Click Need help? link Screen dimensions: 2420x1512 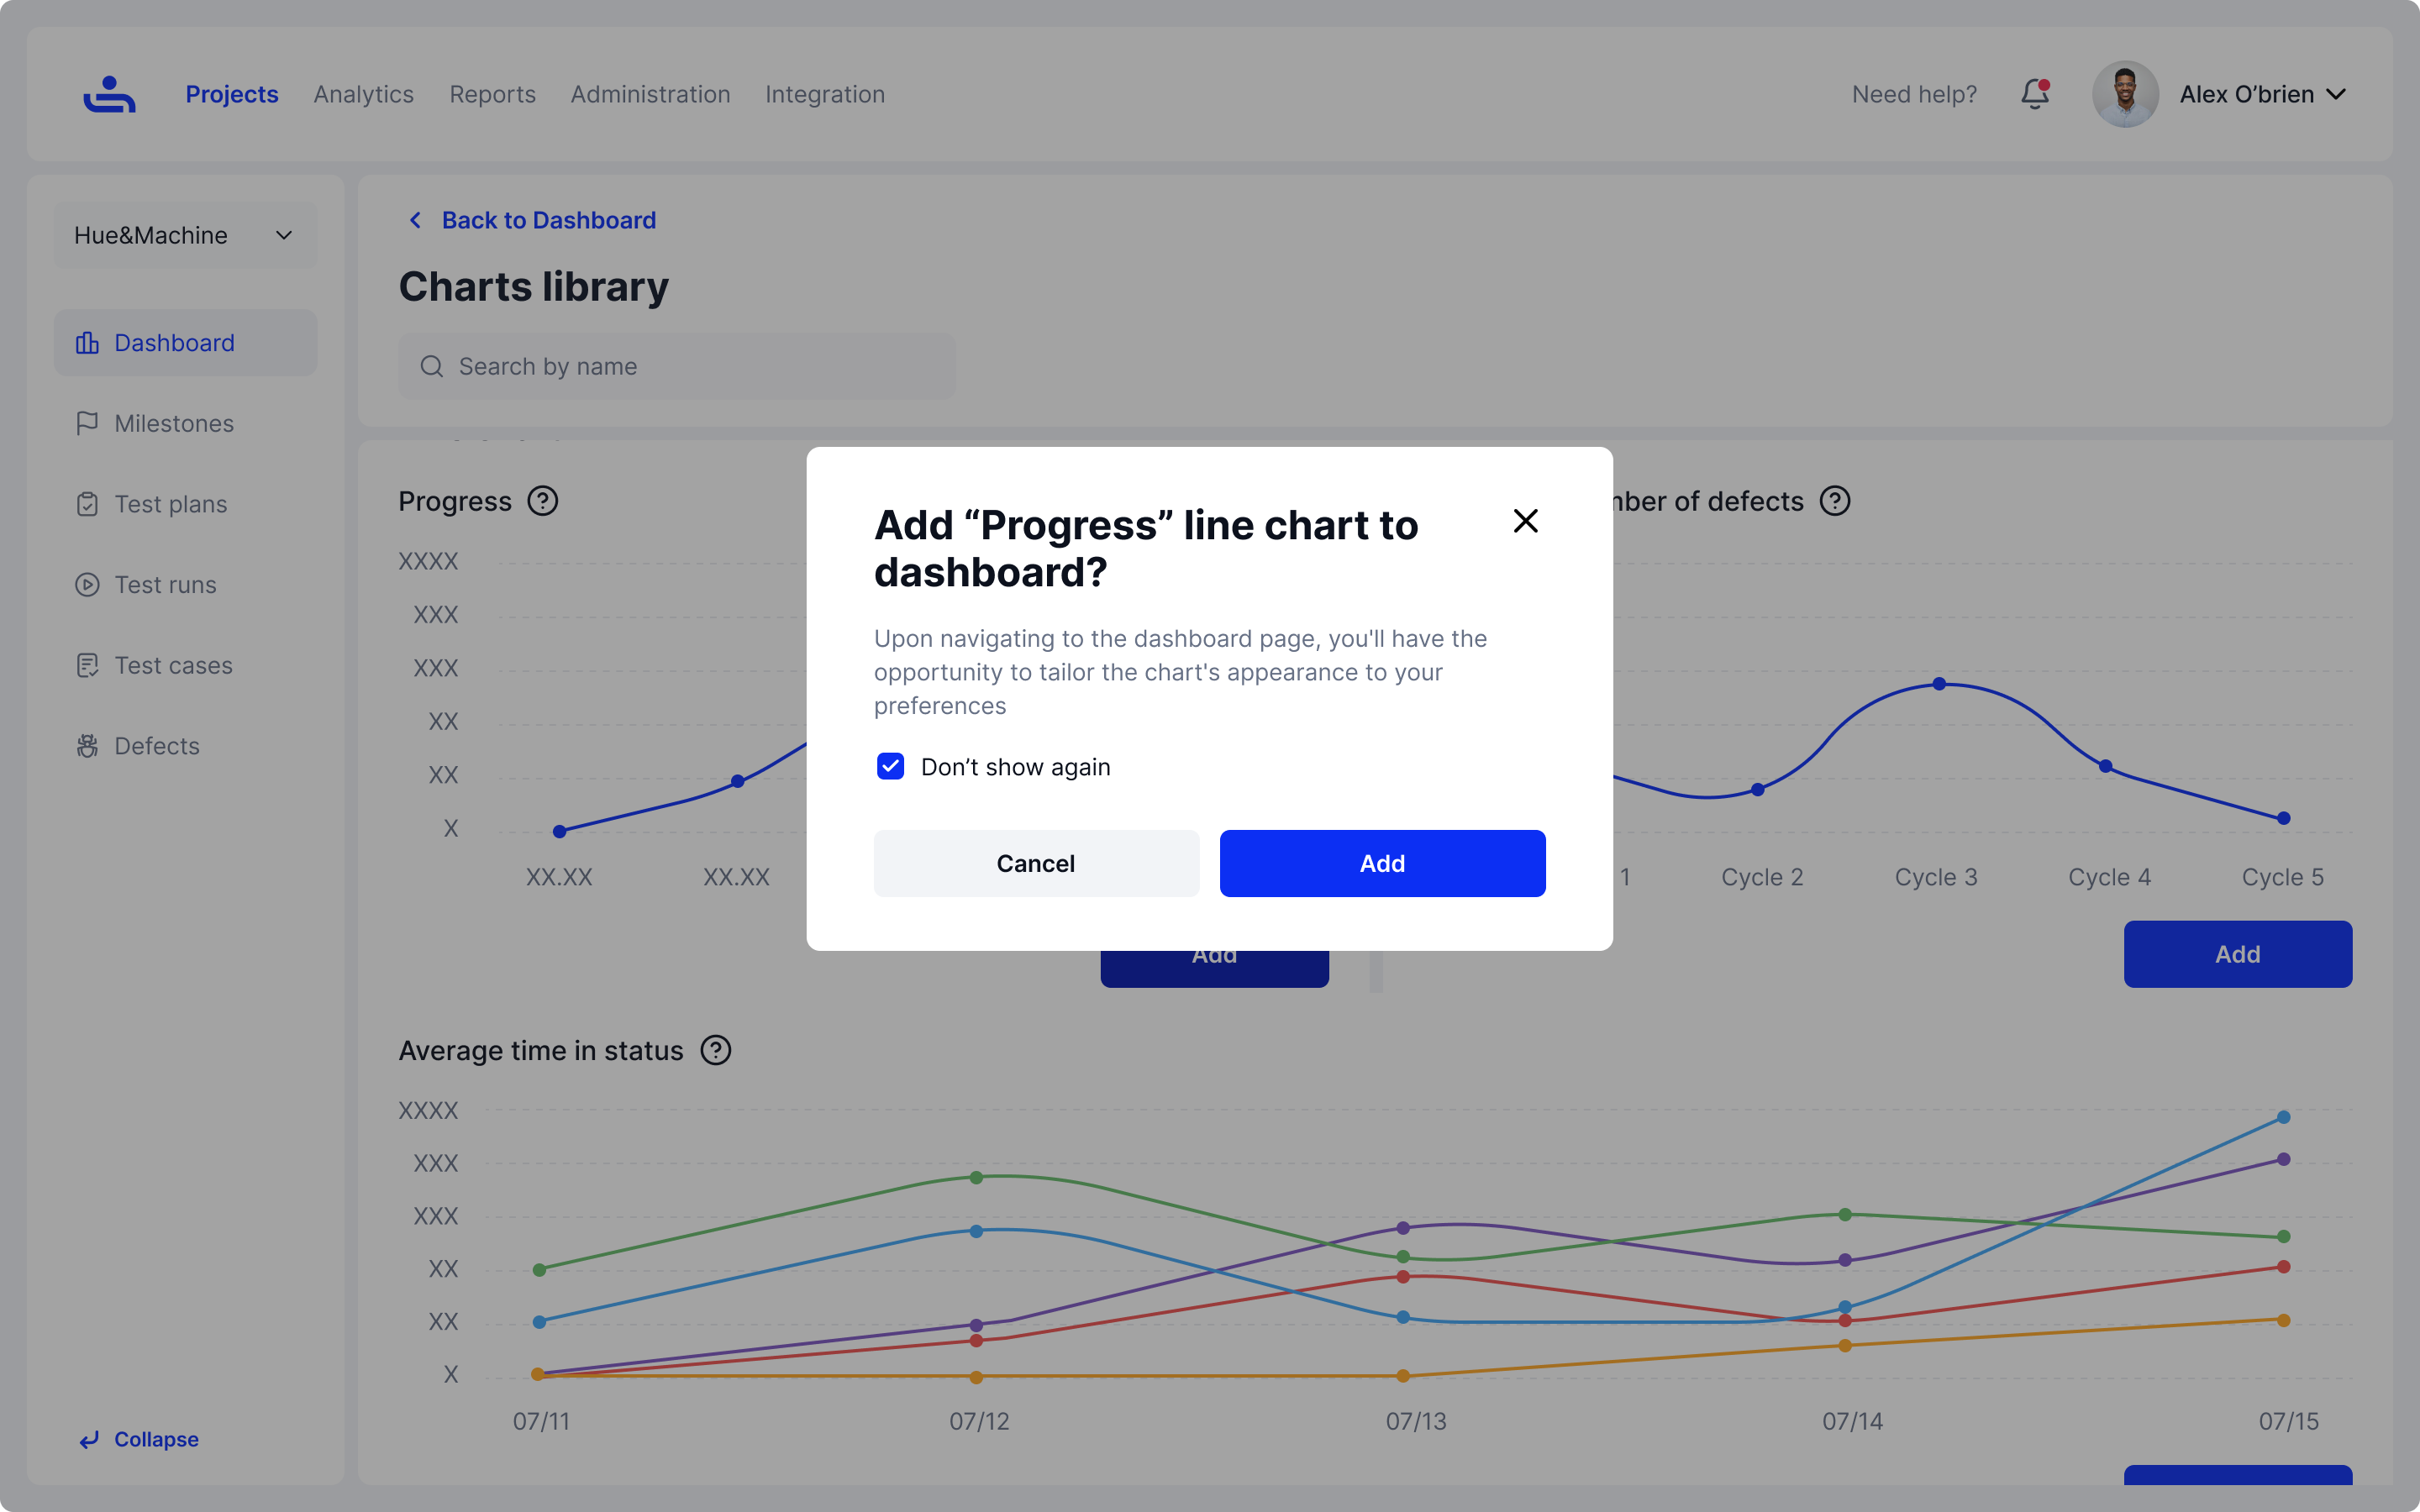1914,94
